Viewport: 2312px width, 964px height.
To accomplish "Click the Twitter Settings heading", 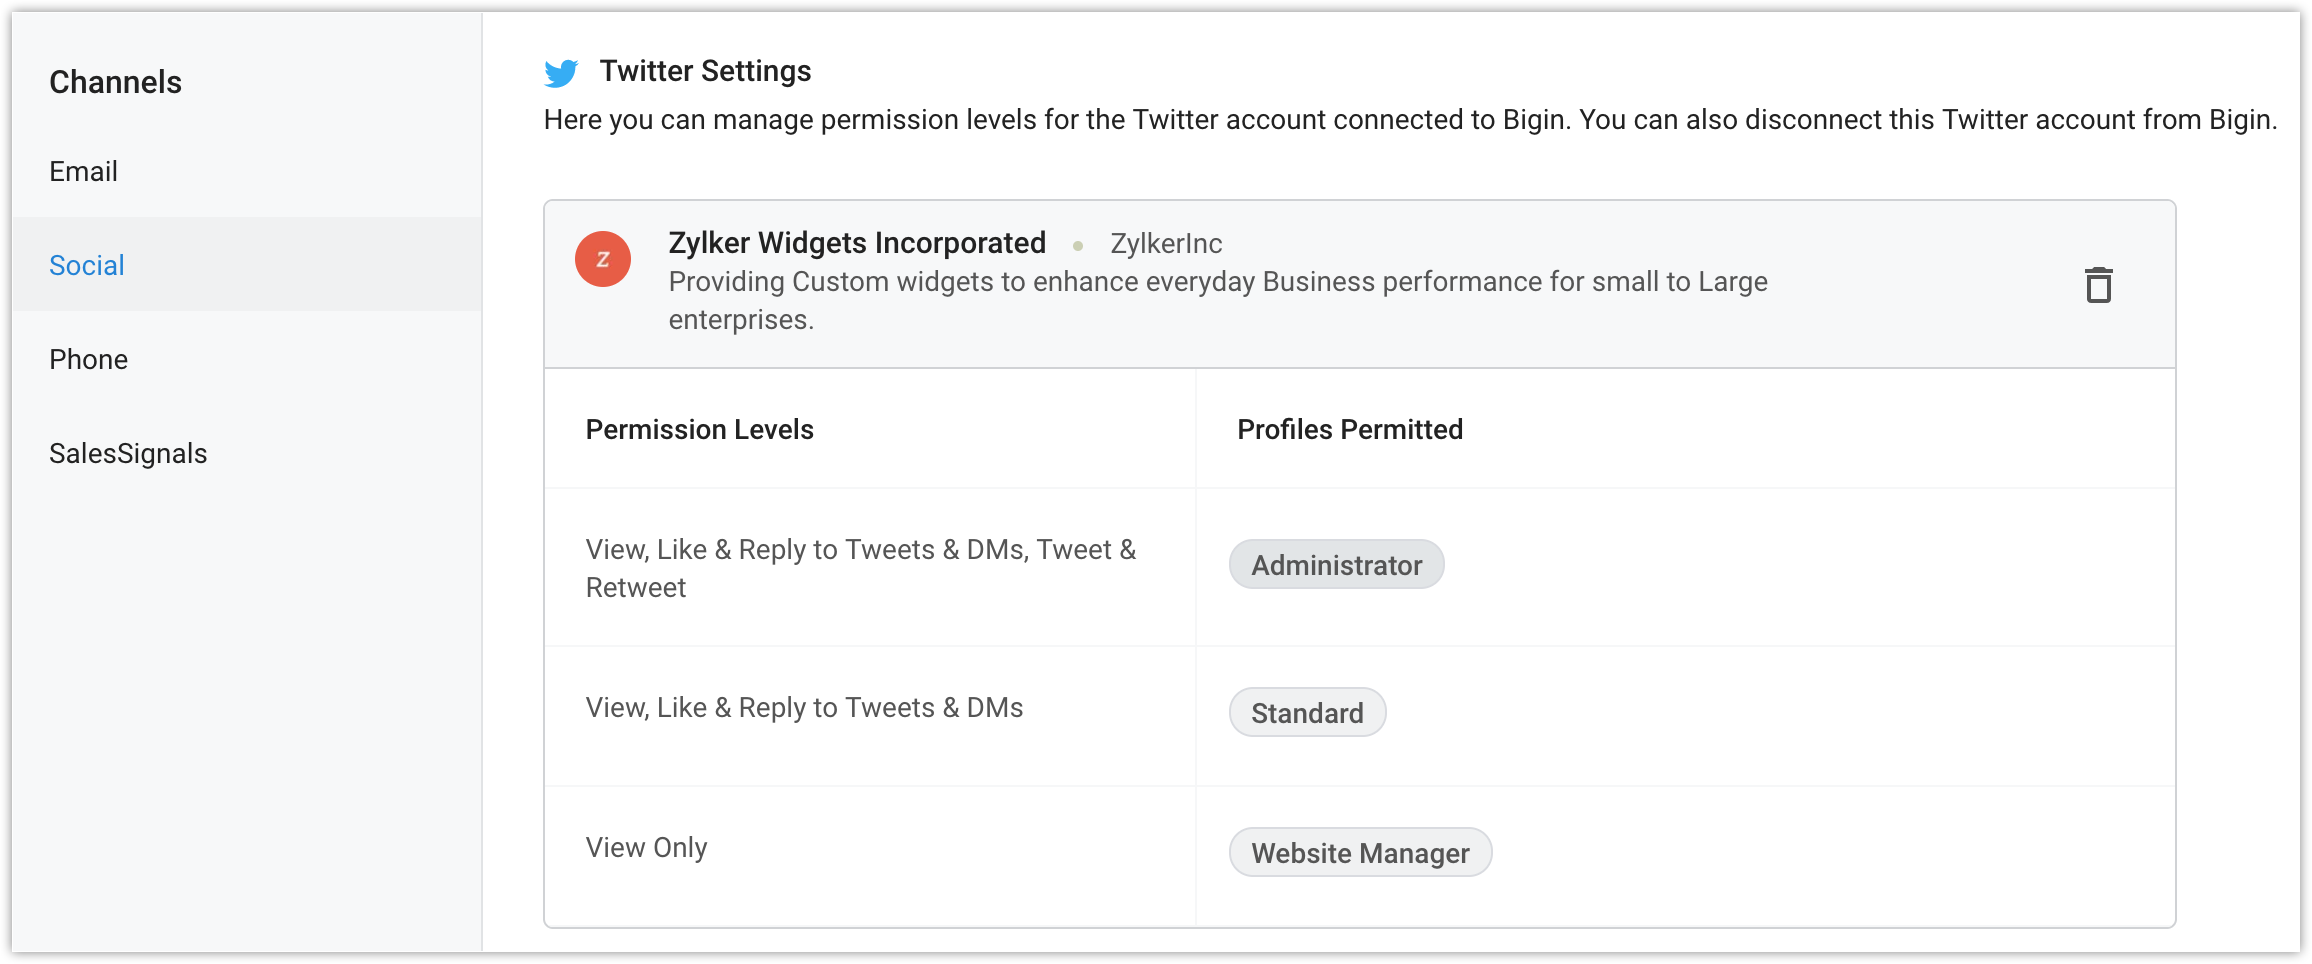I will 705,71.
